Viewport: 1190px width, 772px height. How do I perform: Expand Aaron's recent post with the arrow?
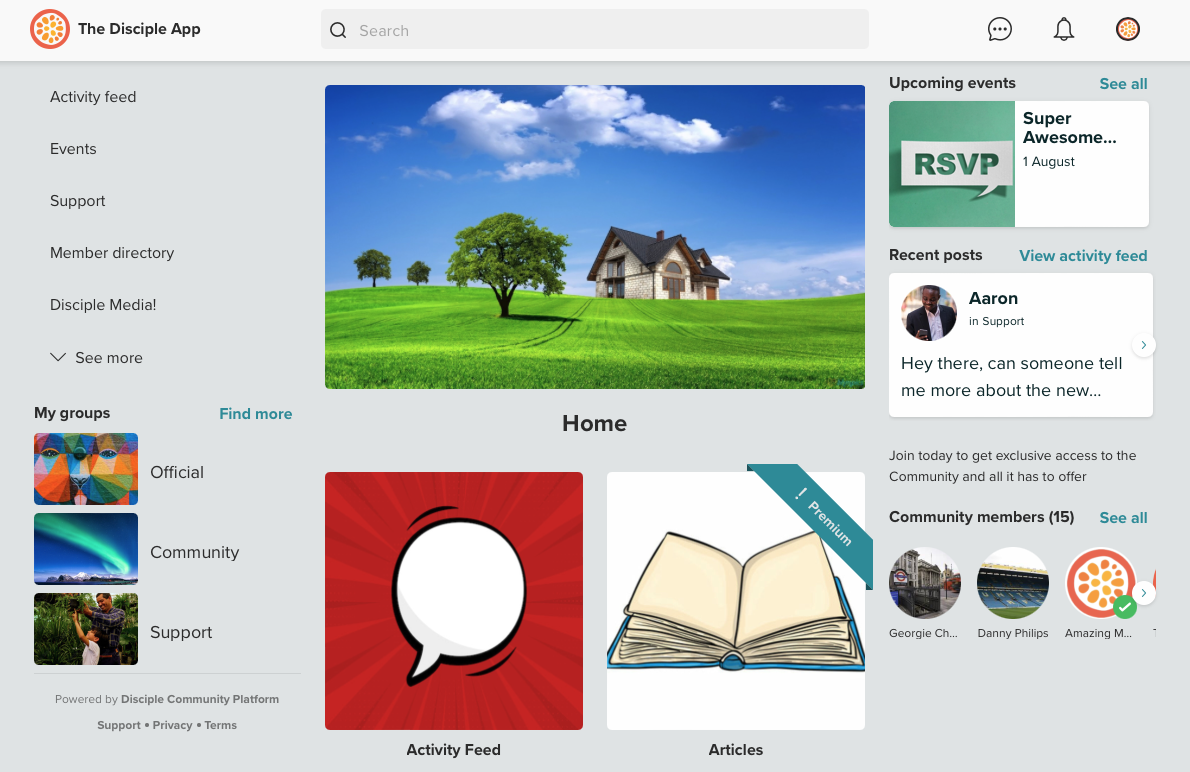1143,344
